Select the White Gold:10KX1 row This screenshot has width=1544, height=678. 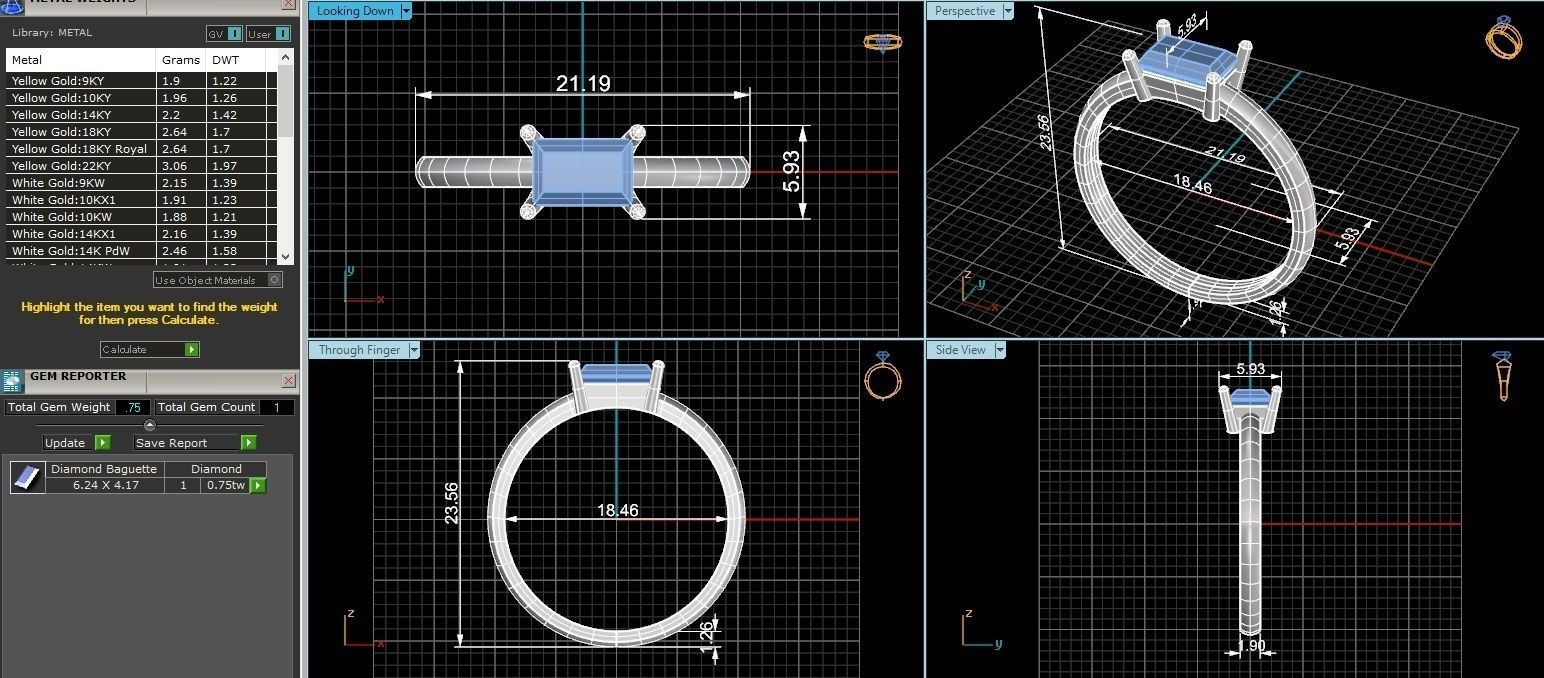(x=142, y=200)
